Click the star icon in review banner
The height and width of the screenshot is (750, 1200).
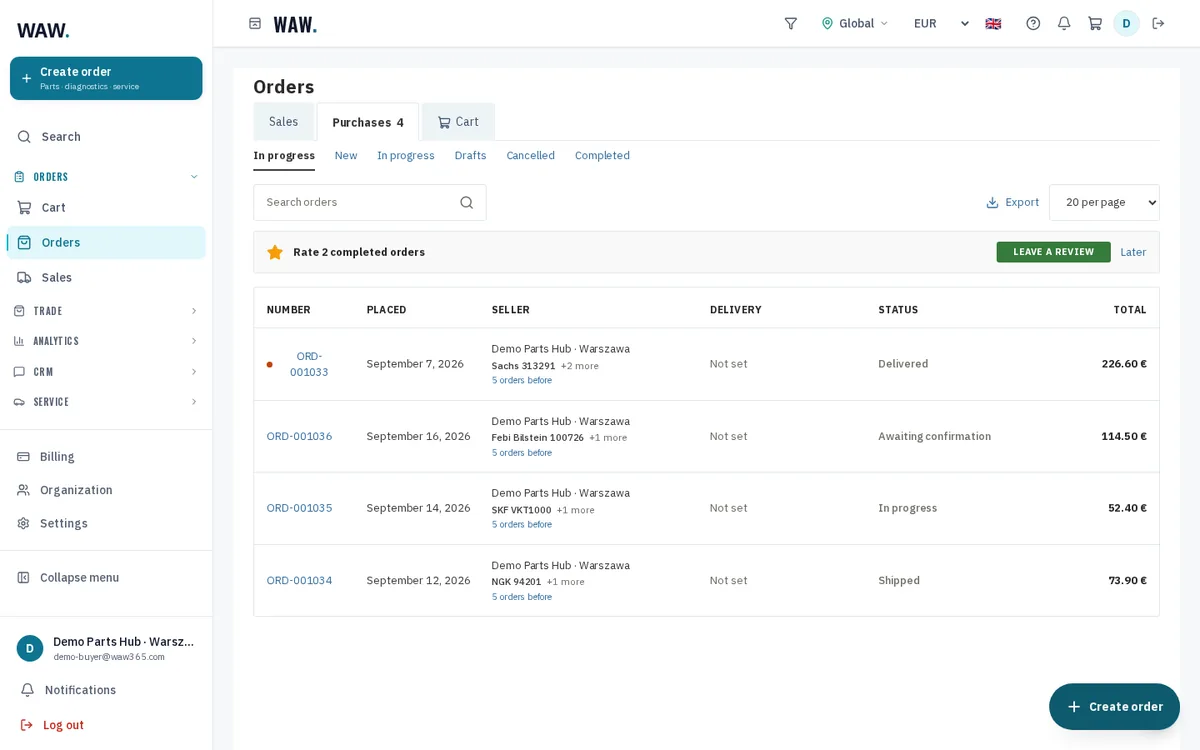click(x=275, y=252)
